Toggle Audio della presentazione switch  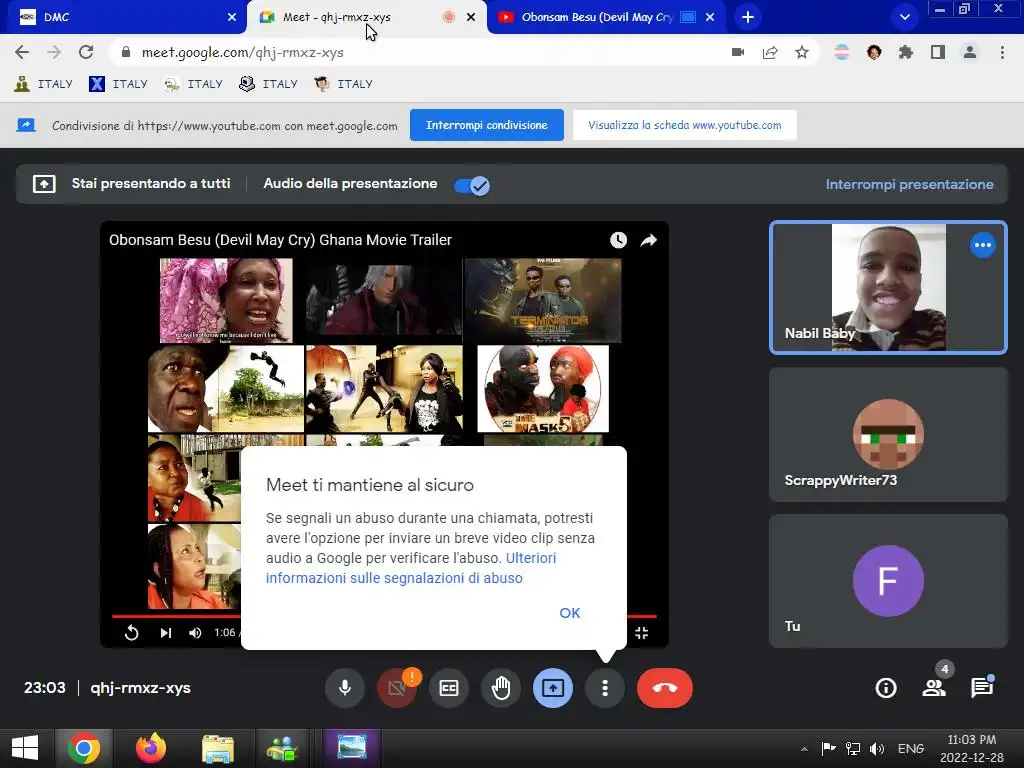click(x=472, y=185)
